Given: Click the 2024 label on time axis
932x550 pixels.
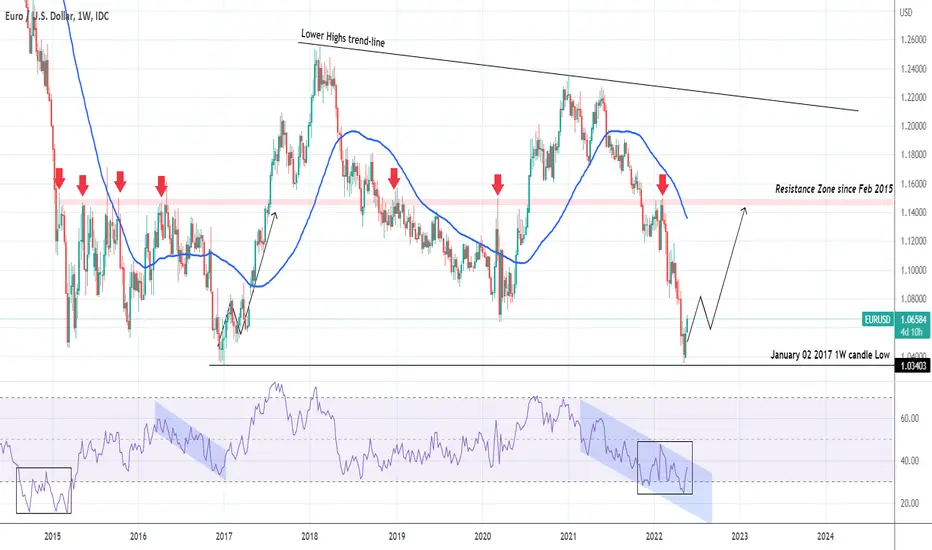Looking at the screenshot, I should [825, 537].
